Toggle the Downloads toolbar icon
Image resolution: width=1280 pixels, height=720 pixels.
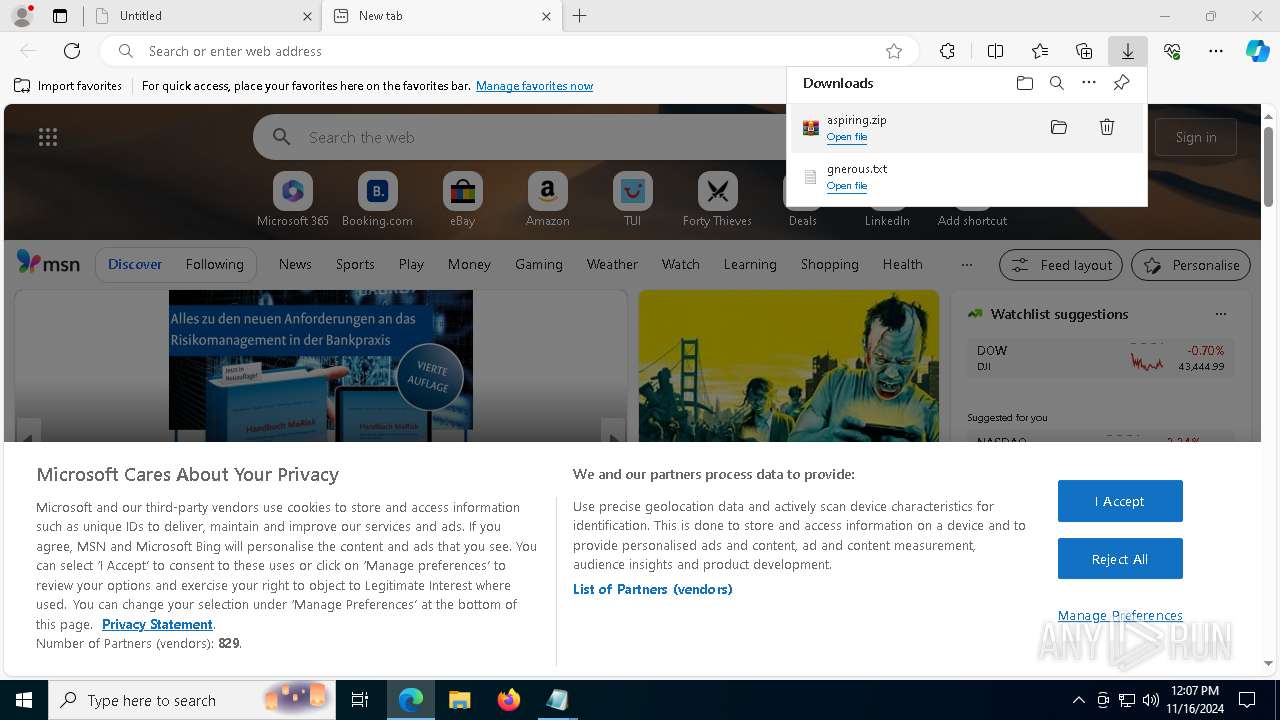(1127, 51)
